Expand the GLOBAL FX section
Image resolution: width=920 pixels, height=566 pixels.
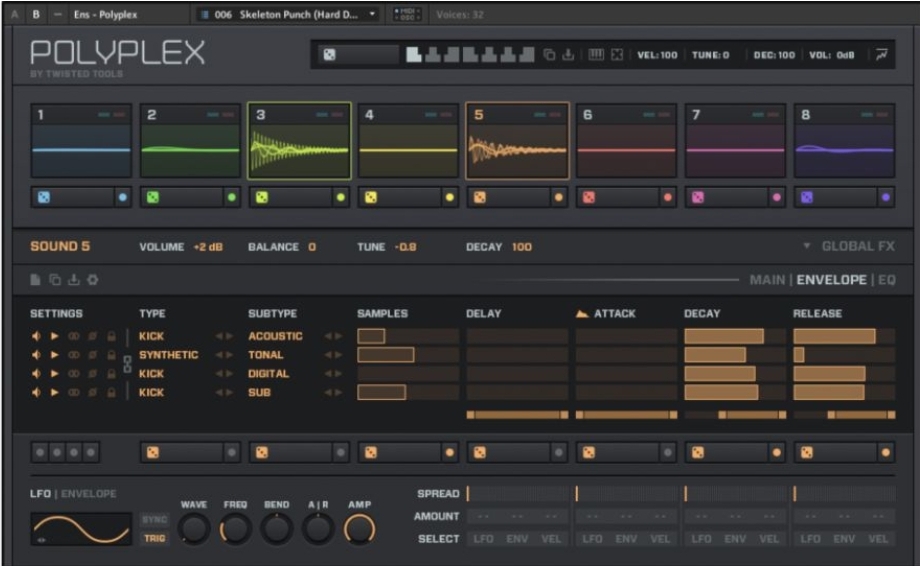850,246
